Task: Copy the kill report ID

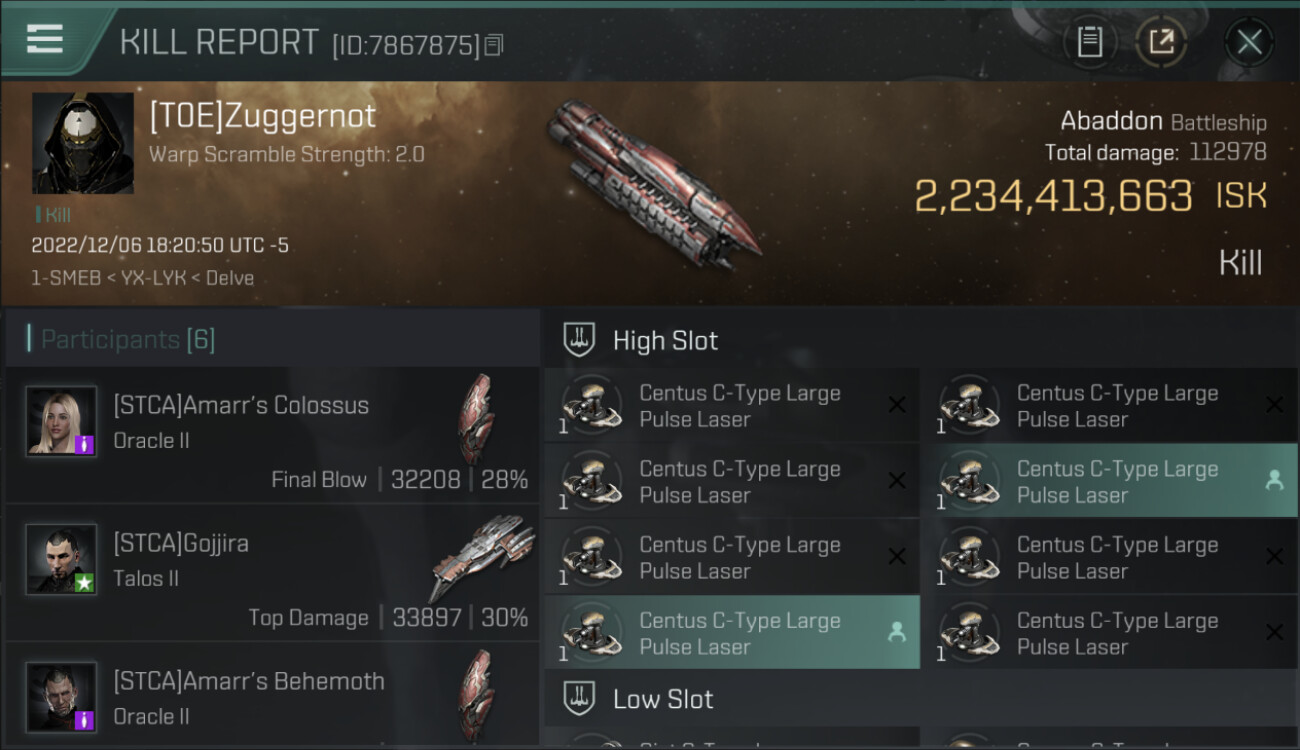Action: coord(494,44)
